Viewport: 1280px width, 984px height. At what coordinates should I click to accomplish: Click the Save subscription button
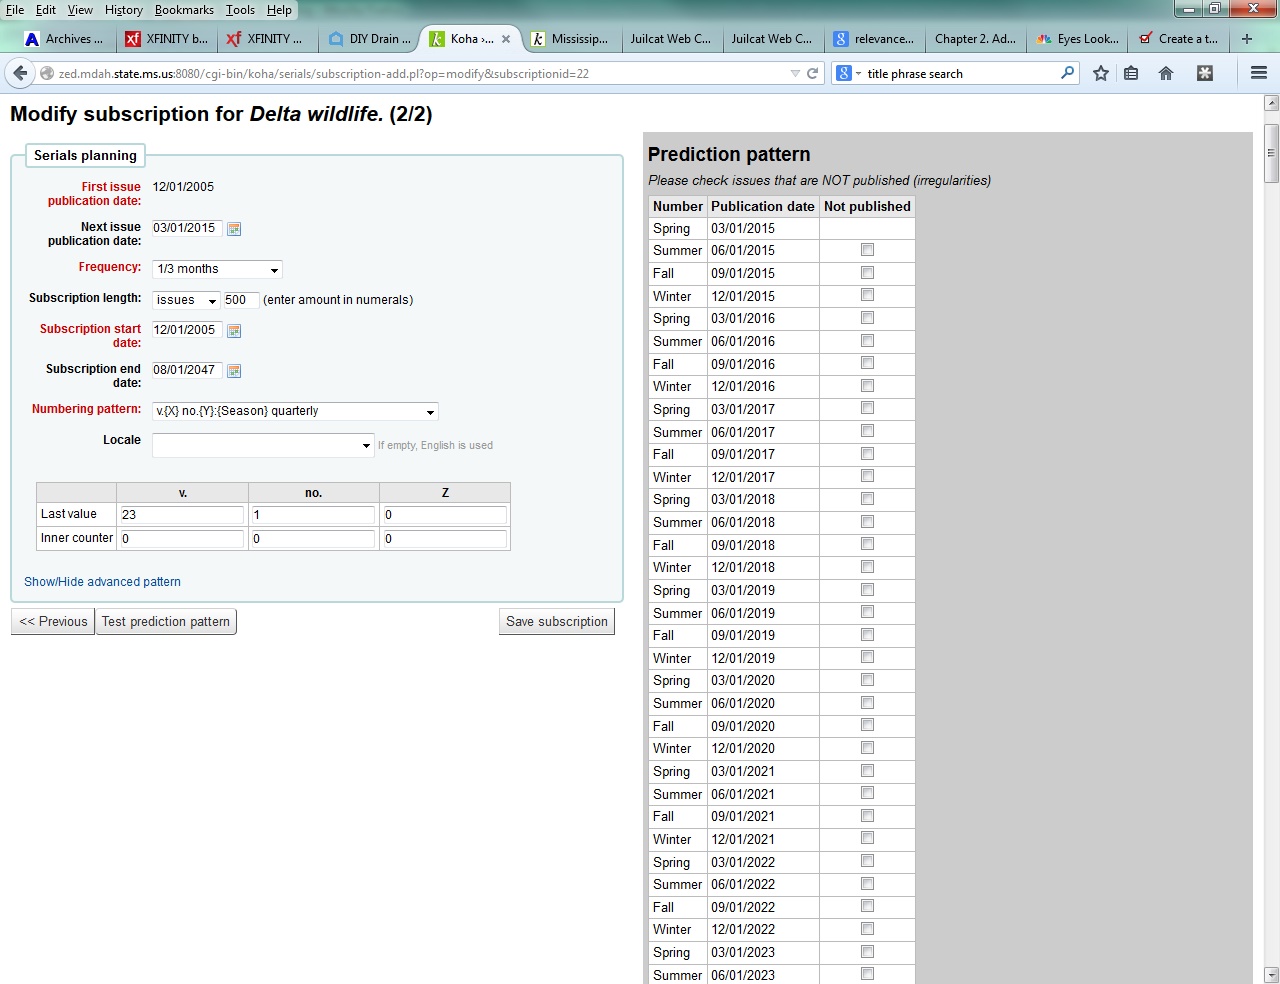coord(557,622)
